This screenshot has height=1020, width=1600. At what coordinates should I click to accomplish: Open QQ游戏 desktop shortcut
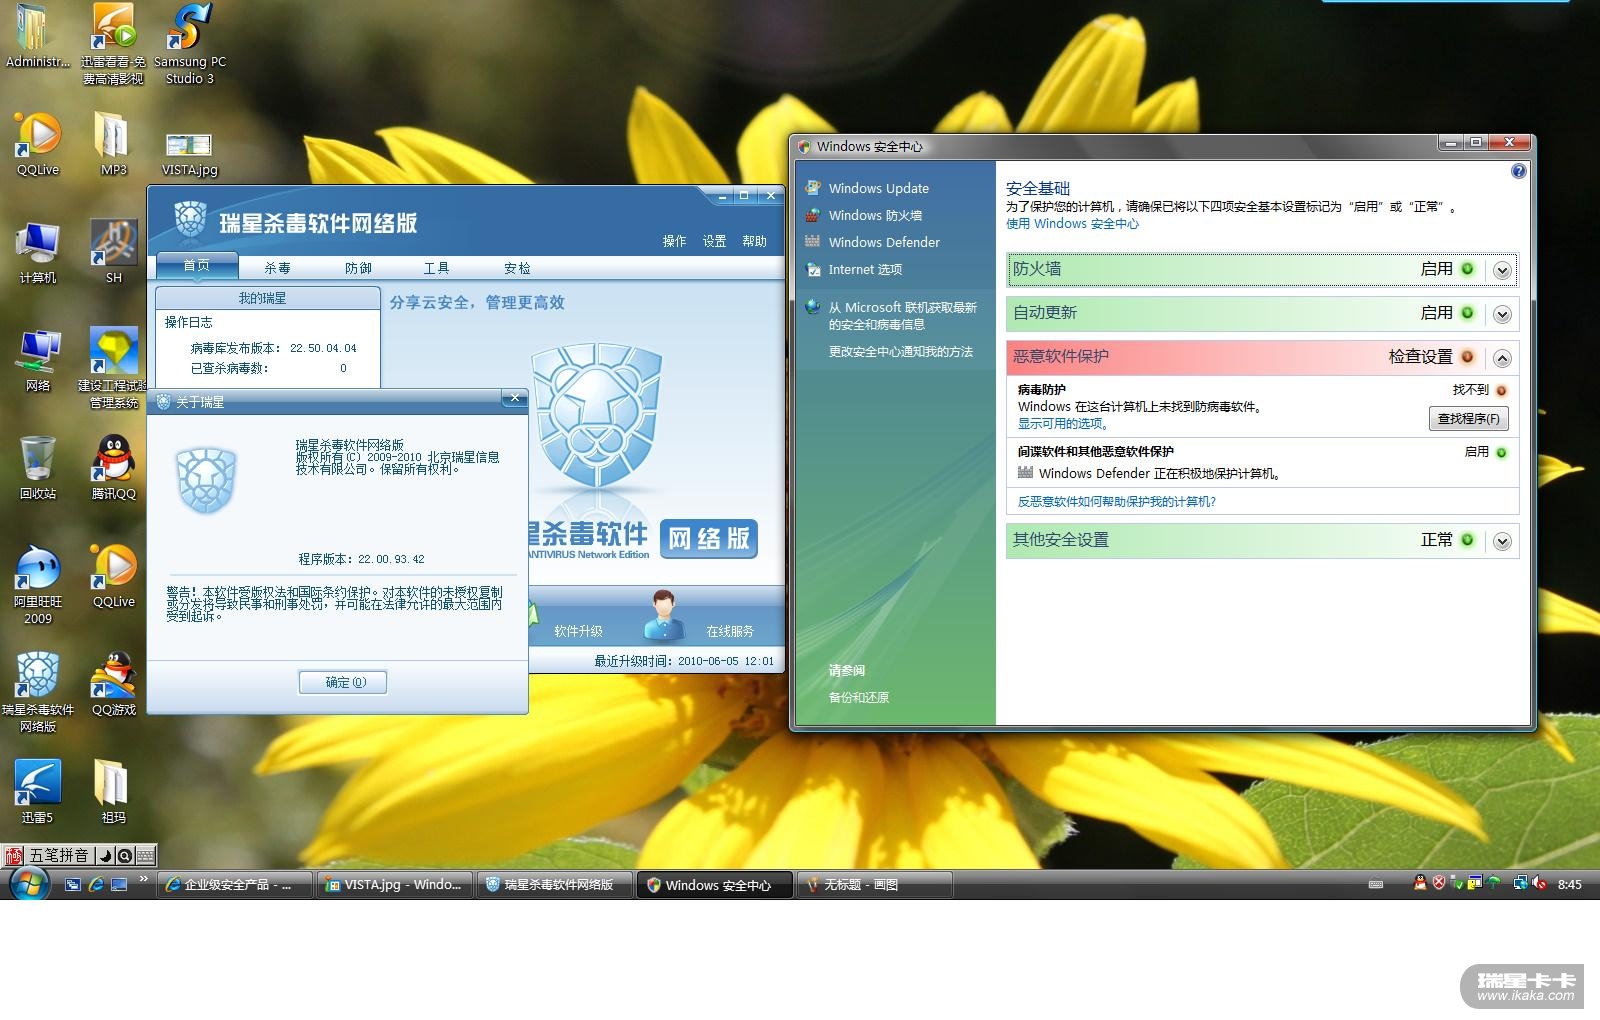click(113, 684)
